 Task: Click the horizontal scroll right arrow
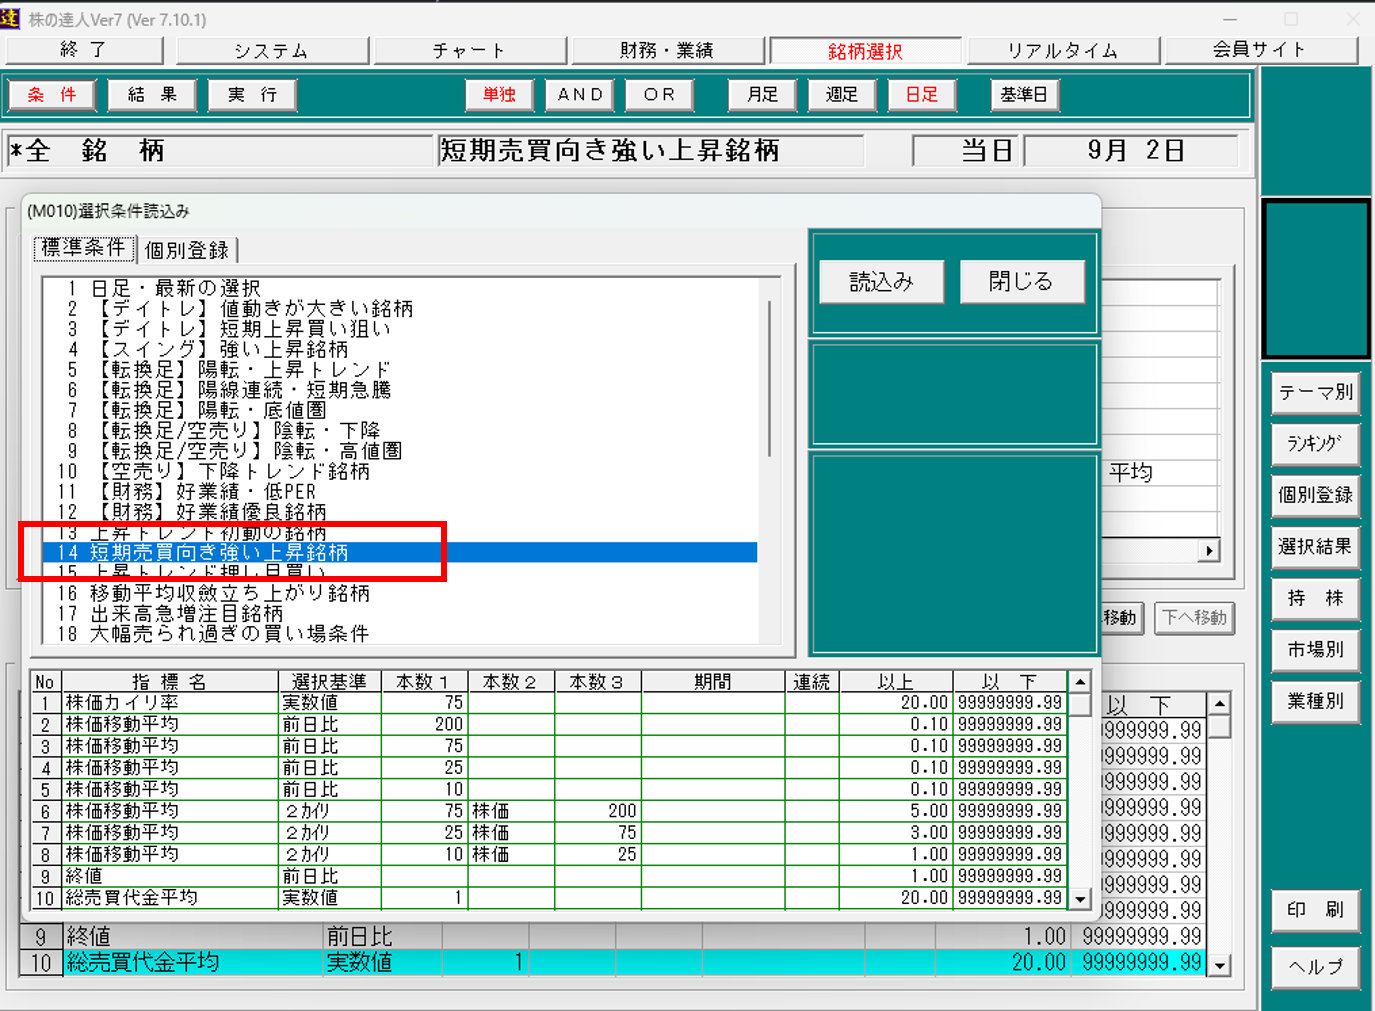coord(1210,550)
